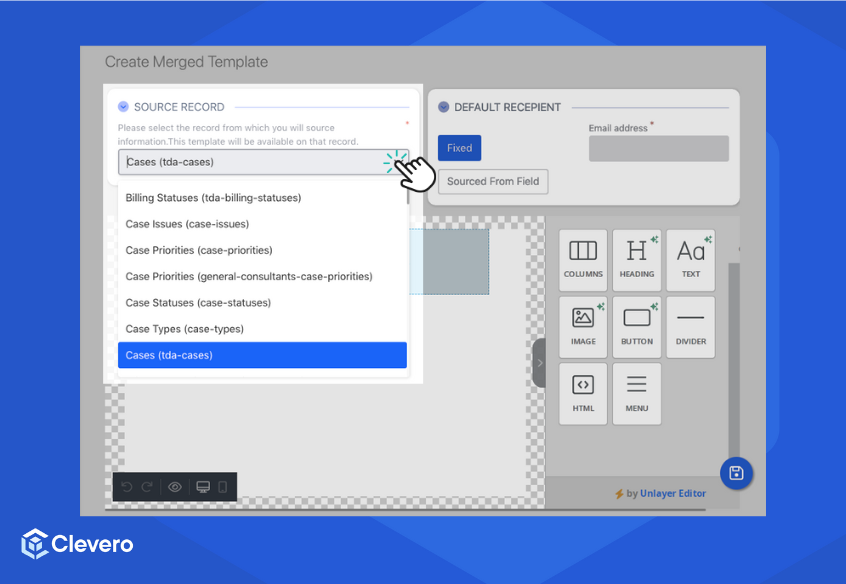Open the Unlayer Editor link
The image size is (846, 584).
(673, 493)
